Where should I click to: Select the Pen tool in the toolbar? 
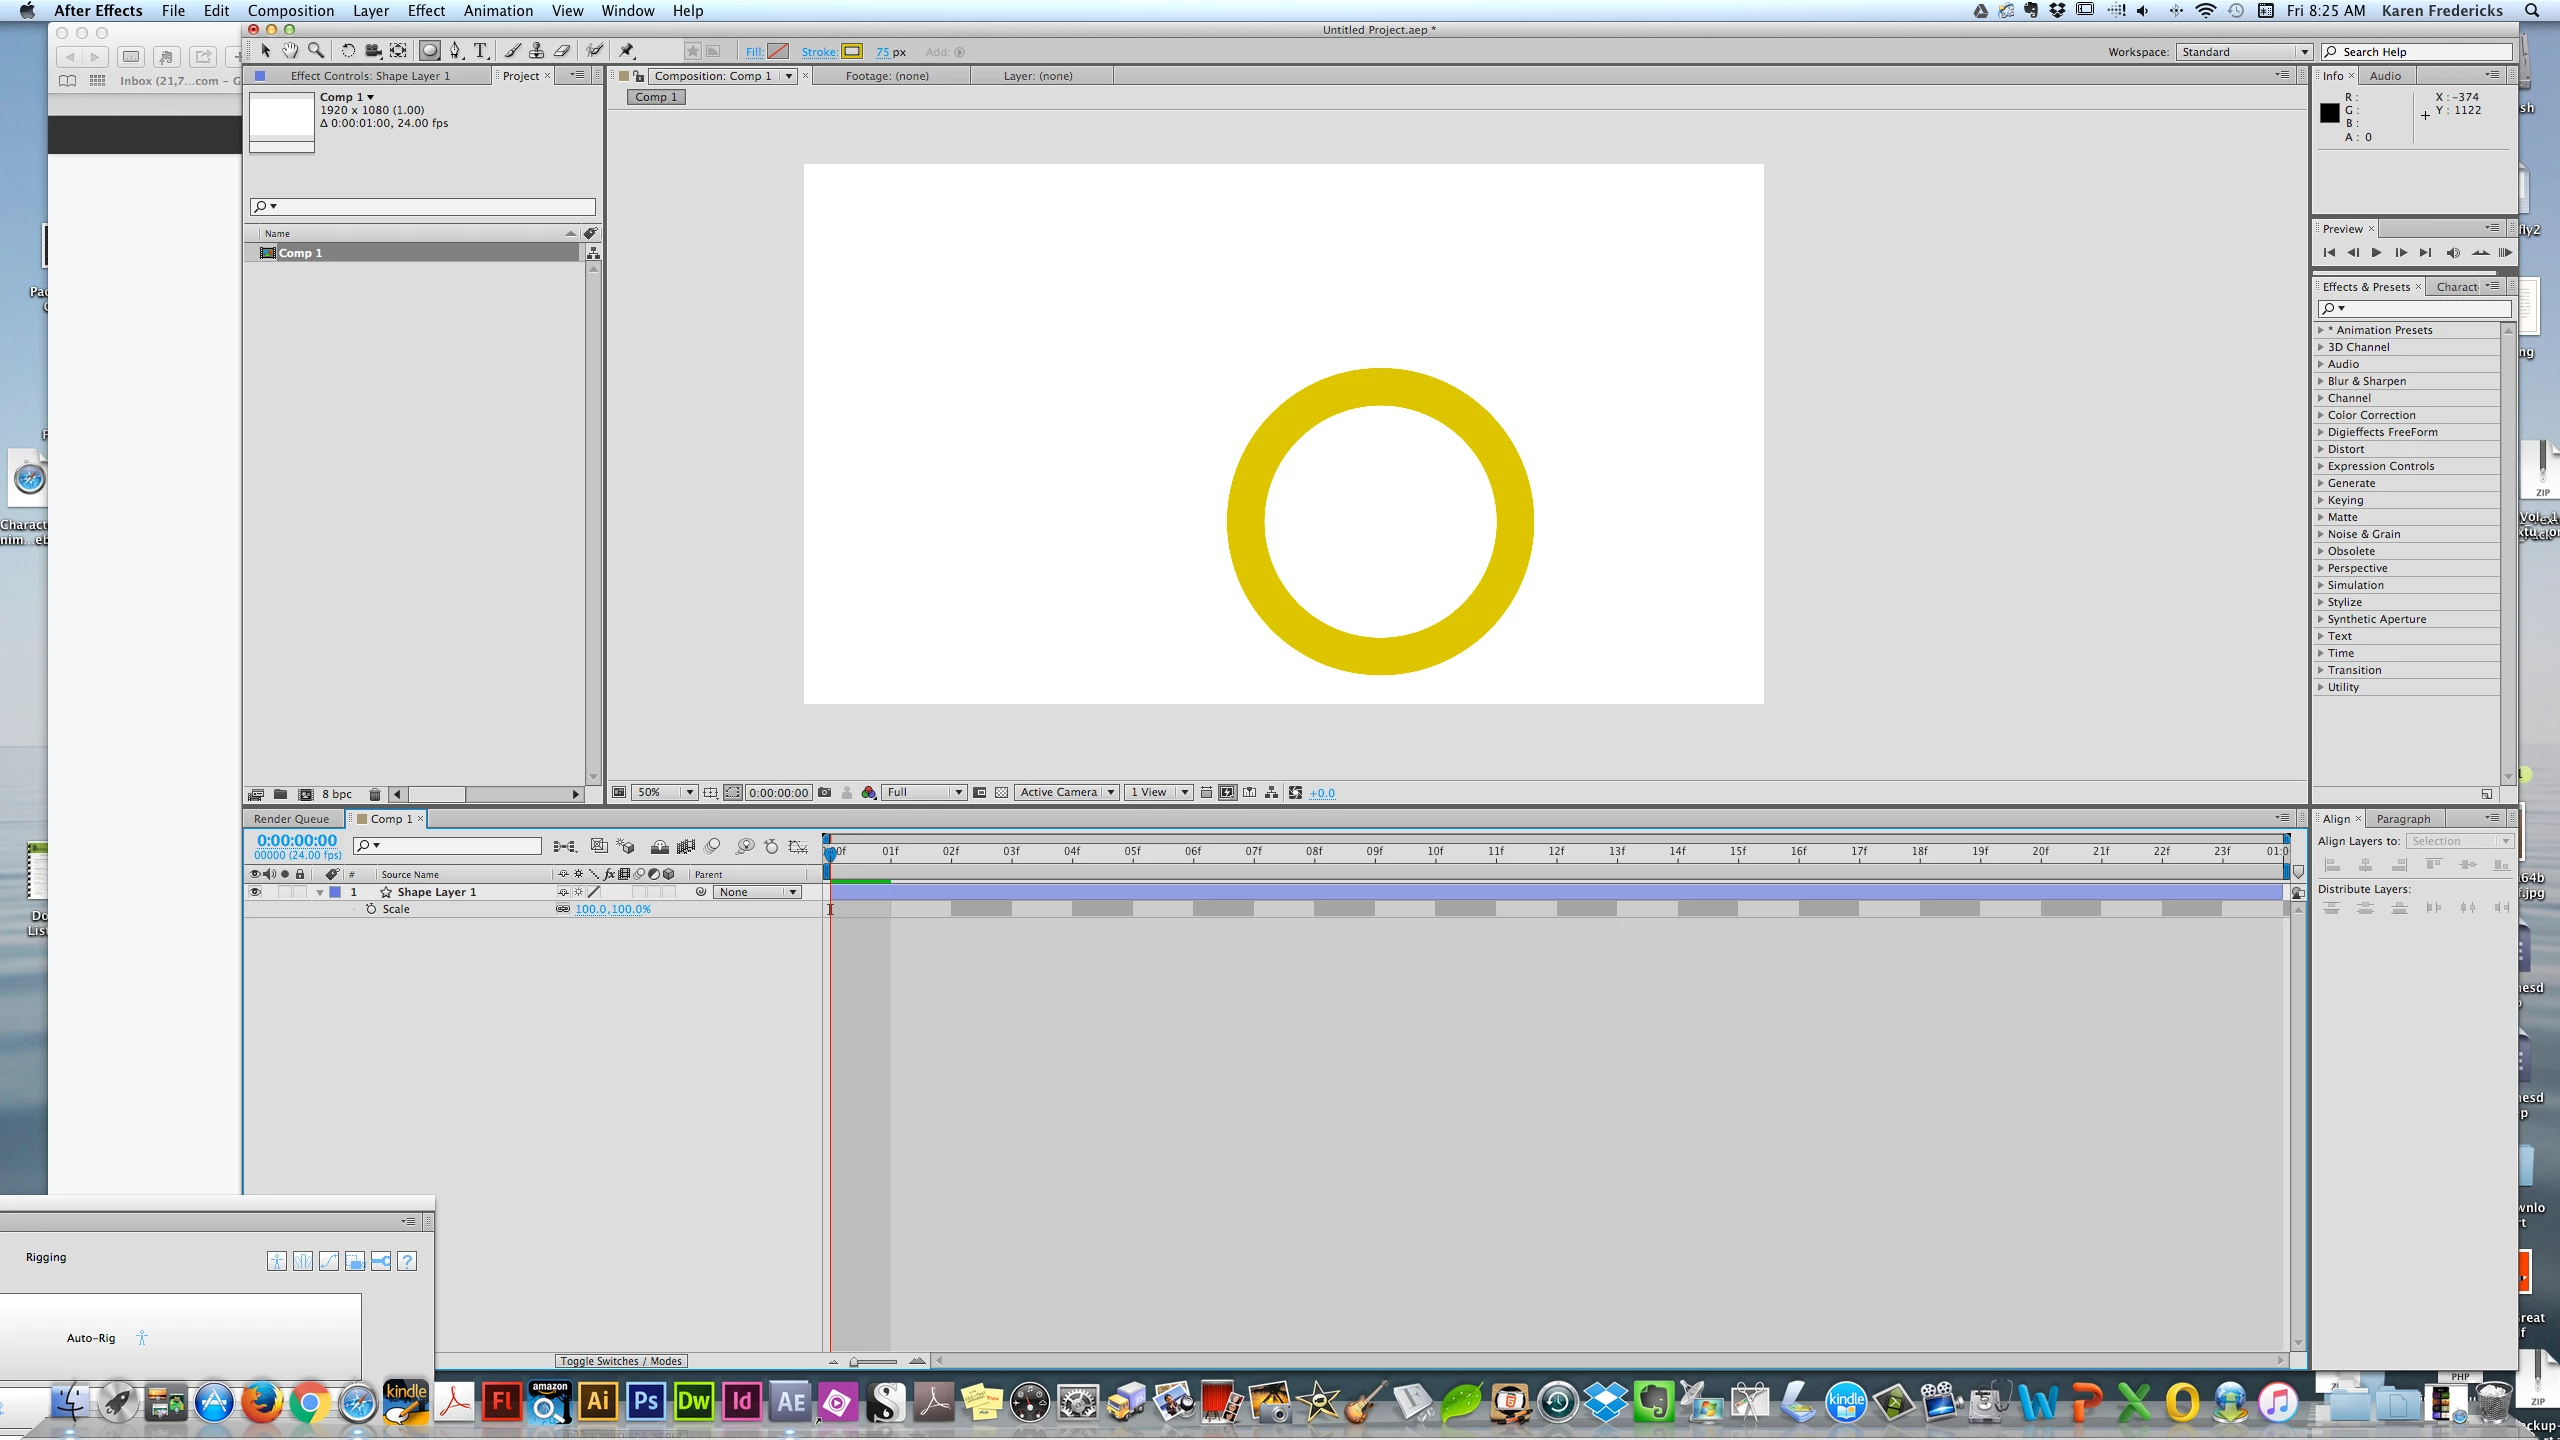[x=455, y=51]
